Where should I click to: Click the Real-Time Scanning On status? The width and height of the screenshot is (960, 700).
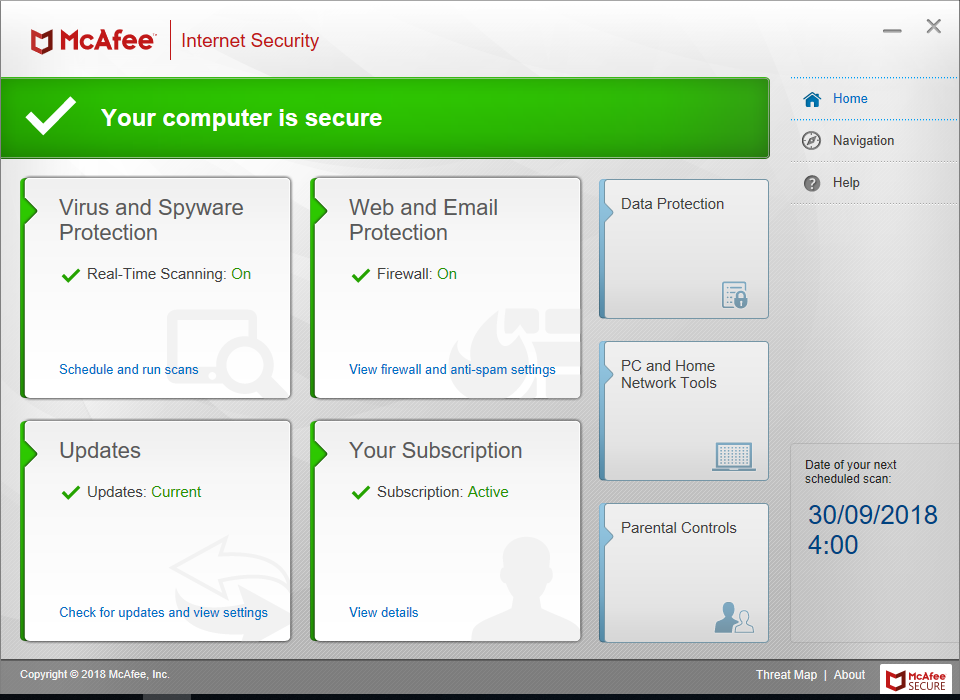(x=241, y=274)
